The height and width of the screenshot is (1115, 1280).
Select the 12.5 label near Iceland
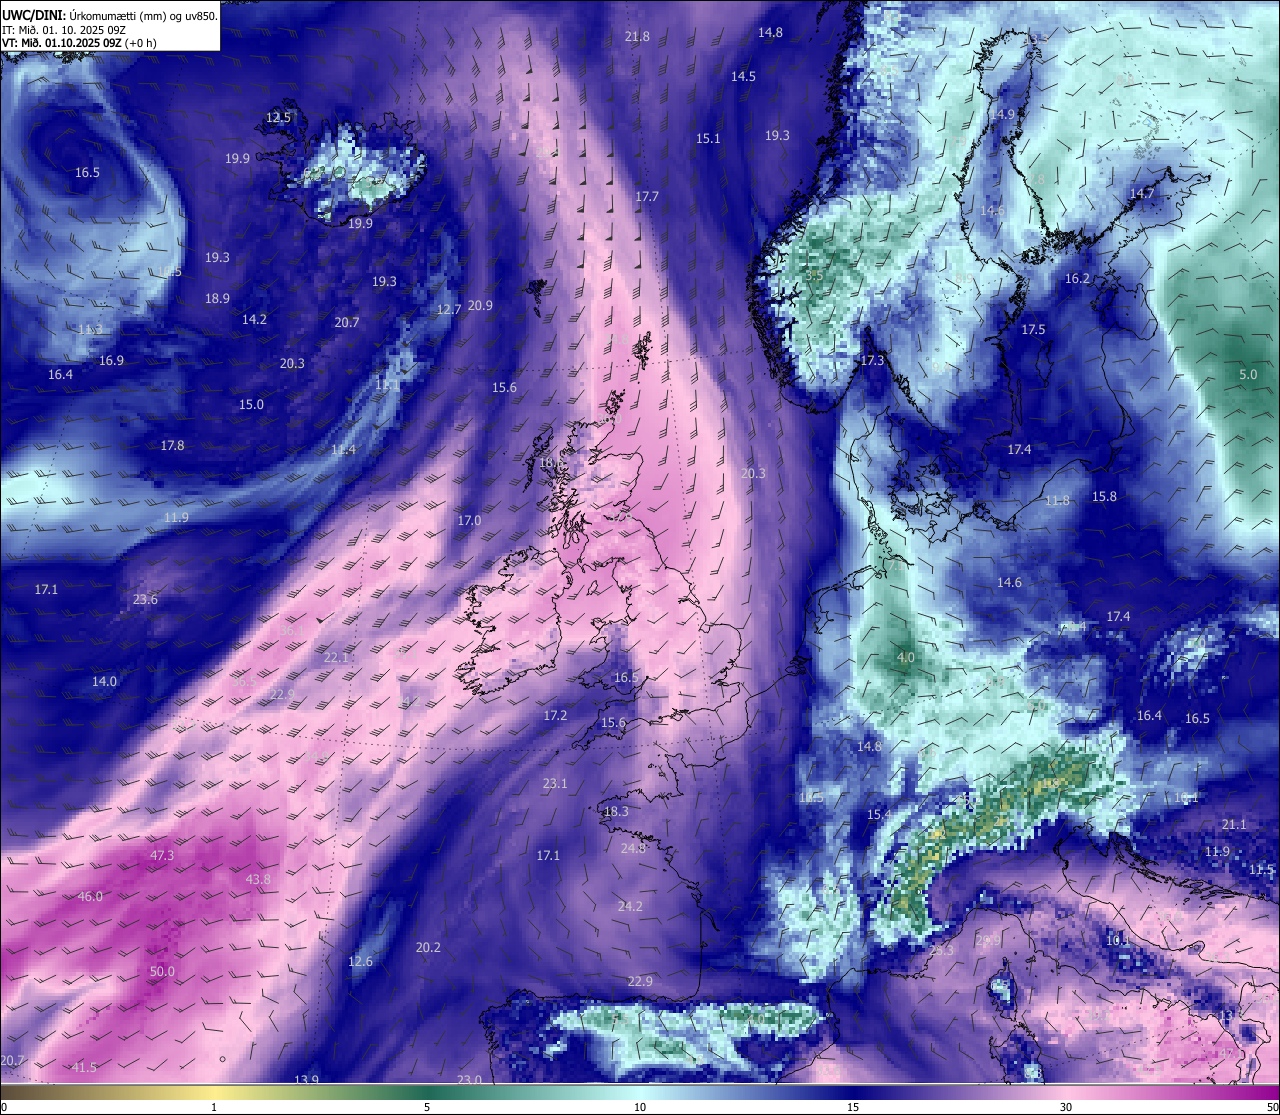tap(278, 118)
